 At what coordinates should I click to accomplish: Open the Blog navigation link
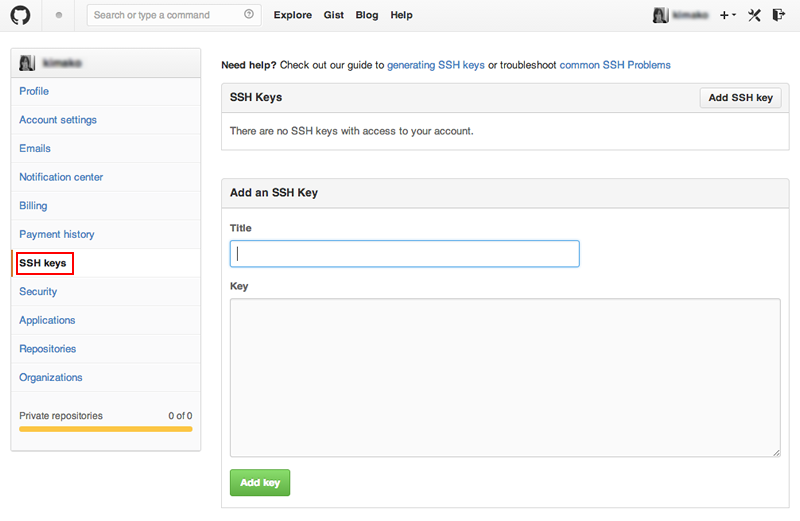367,15
